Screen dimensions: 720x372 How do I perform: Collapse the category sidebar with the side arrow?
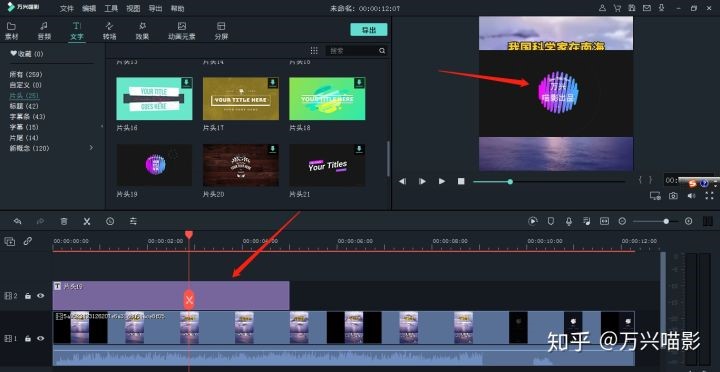(102, 126)
